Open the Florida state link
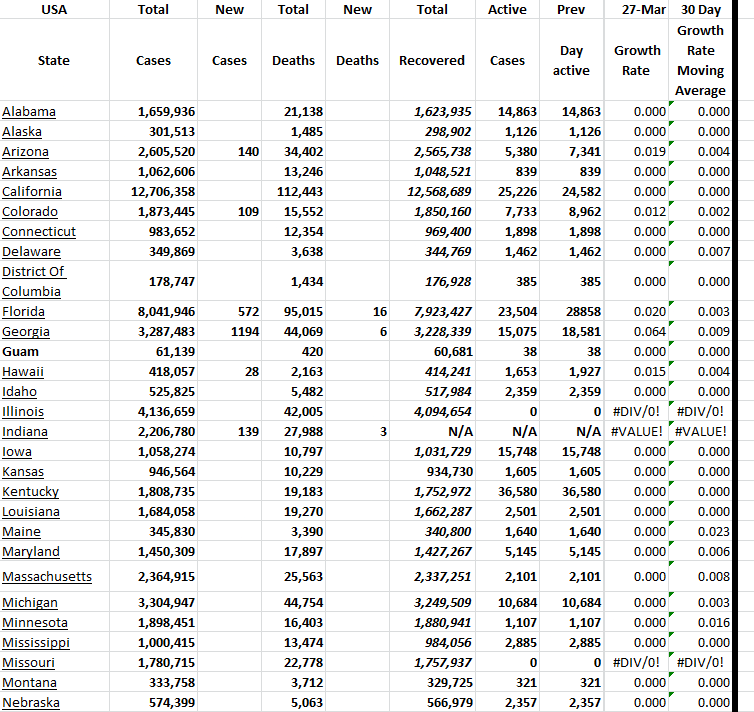 click(x=24, y=311)
